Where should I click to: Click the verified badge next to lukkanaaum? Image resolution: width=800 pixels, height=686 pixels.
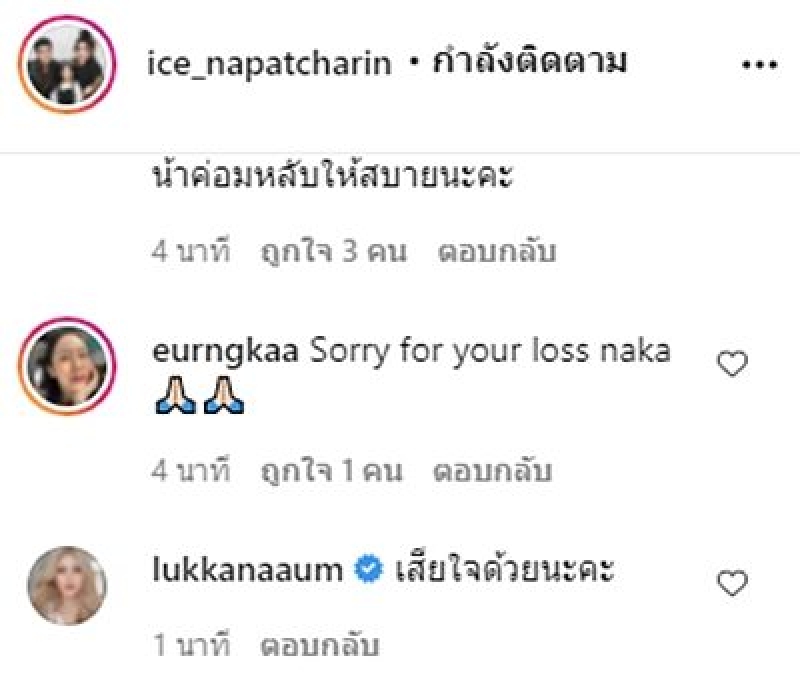[x=368, y=570]
